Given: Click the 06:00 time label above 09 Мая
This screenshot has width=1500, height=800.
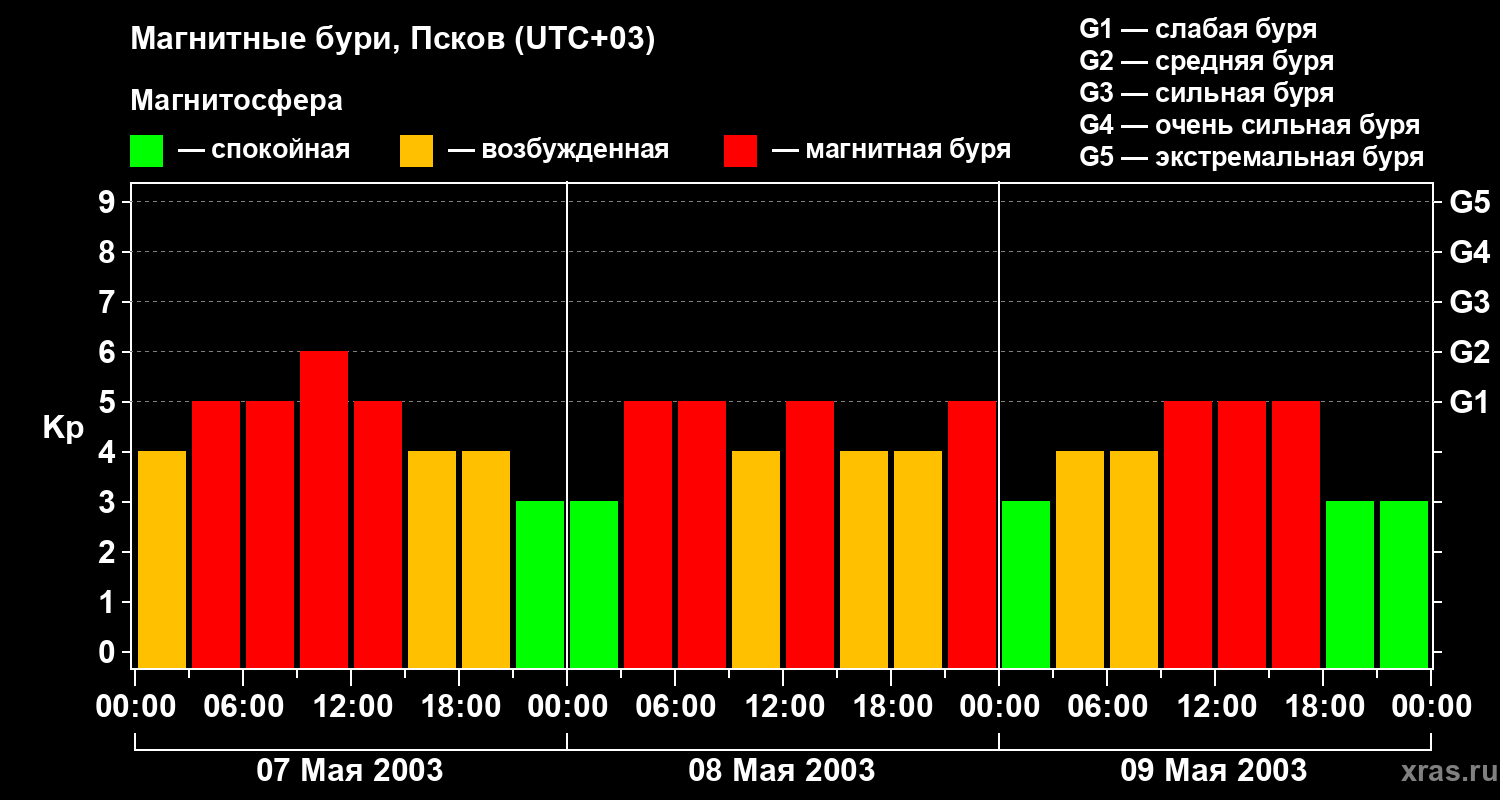Looking at the screenshot, I should pyautogui.click(x=1106, y=706).
